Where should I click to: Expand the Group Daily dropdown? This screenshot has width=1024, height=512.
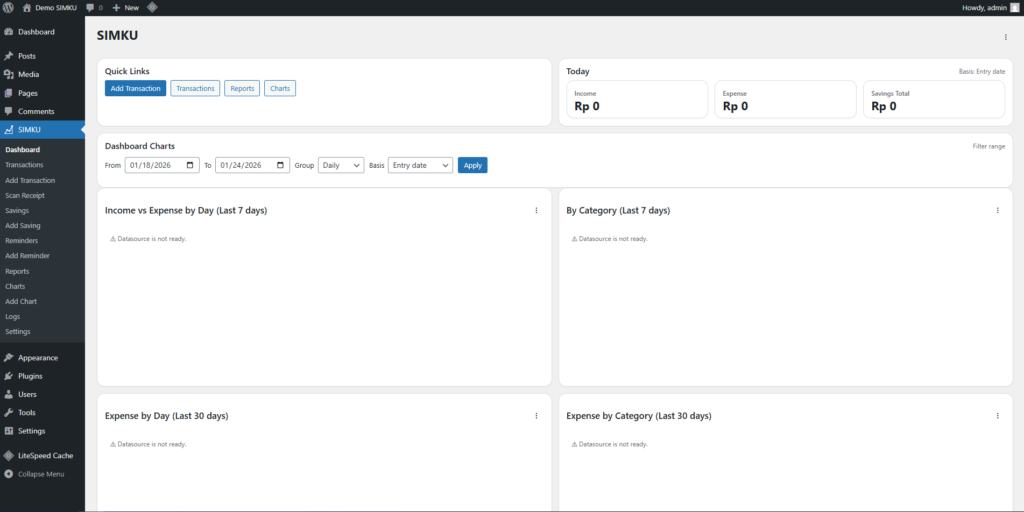(341, 165)
